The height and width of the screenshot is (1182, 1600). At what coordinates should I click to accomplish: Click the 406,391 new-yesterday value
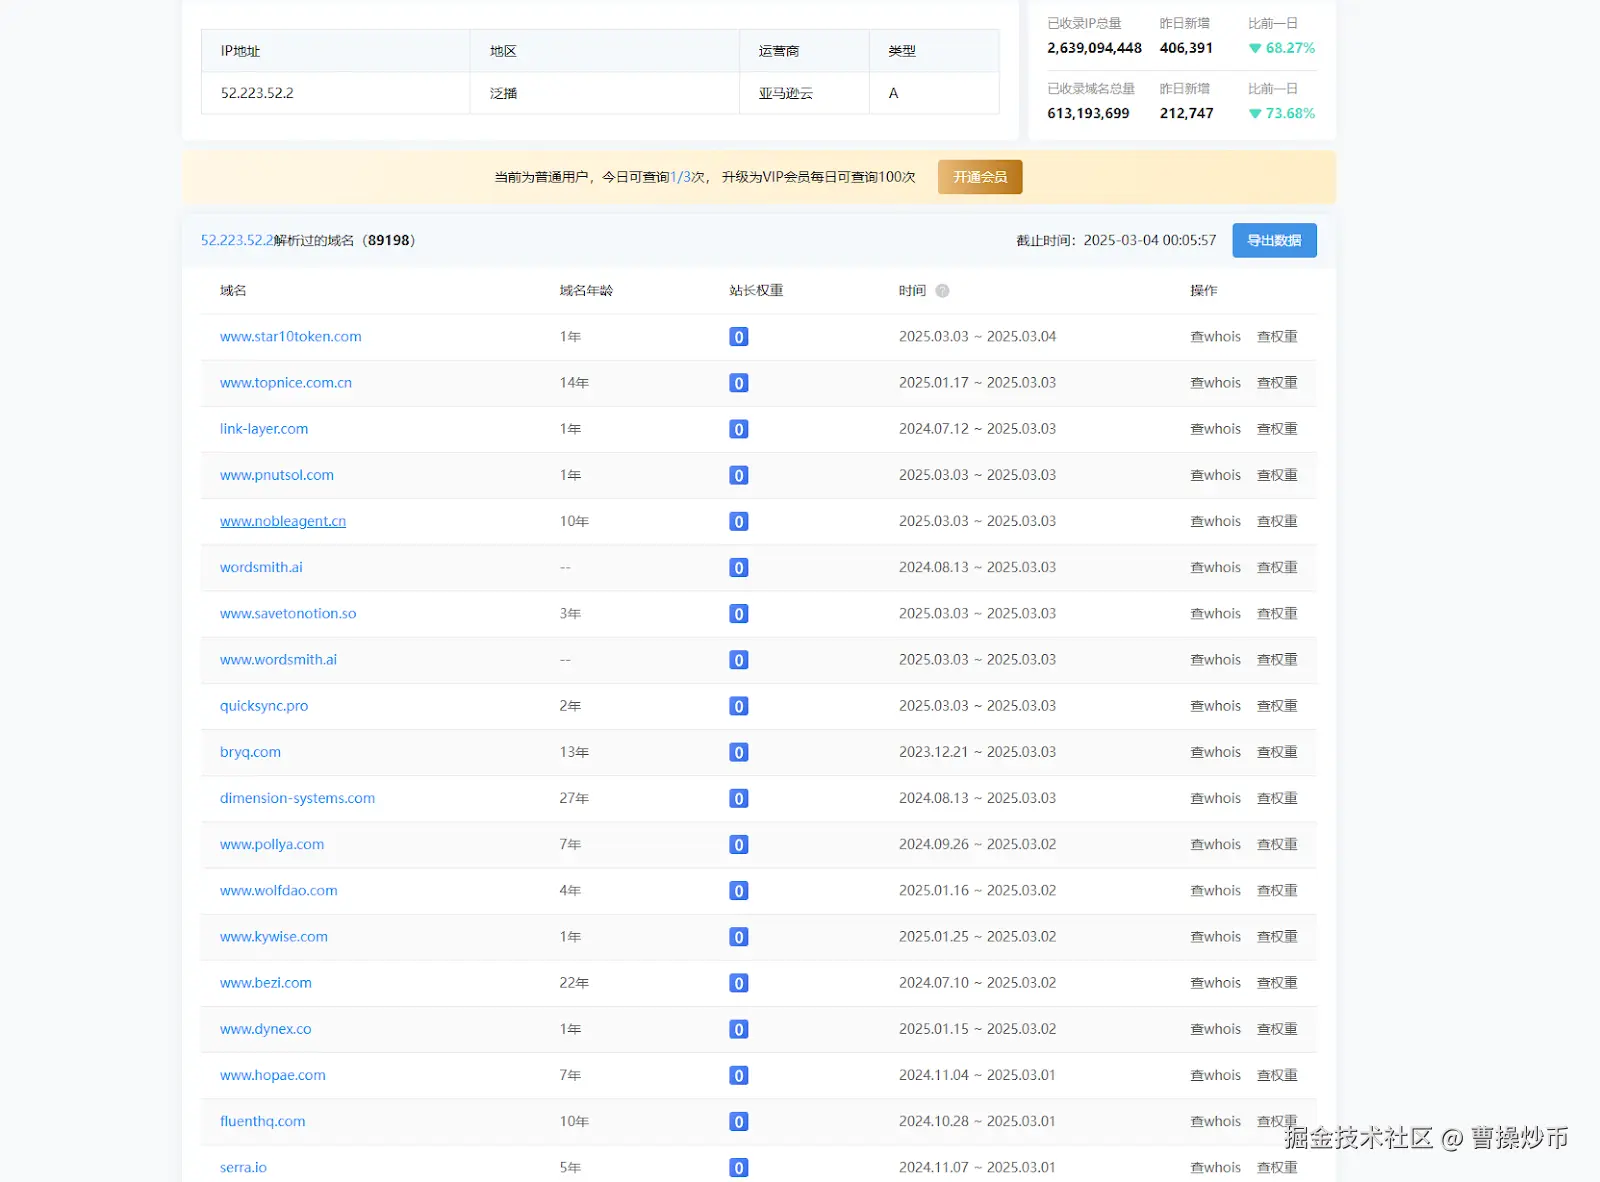tap(1186, 48)
